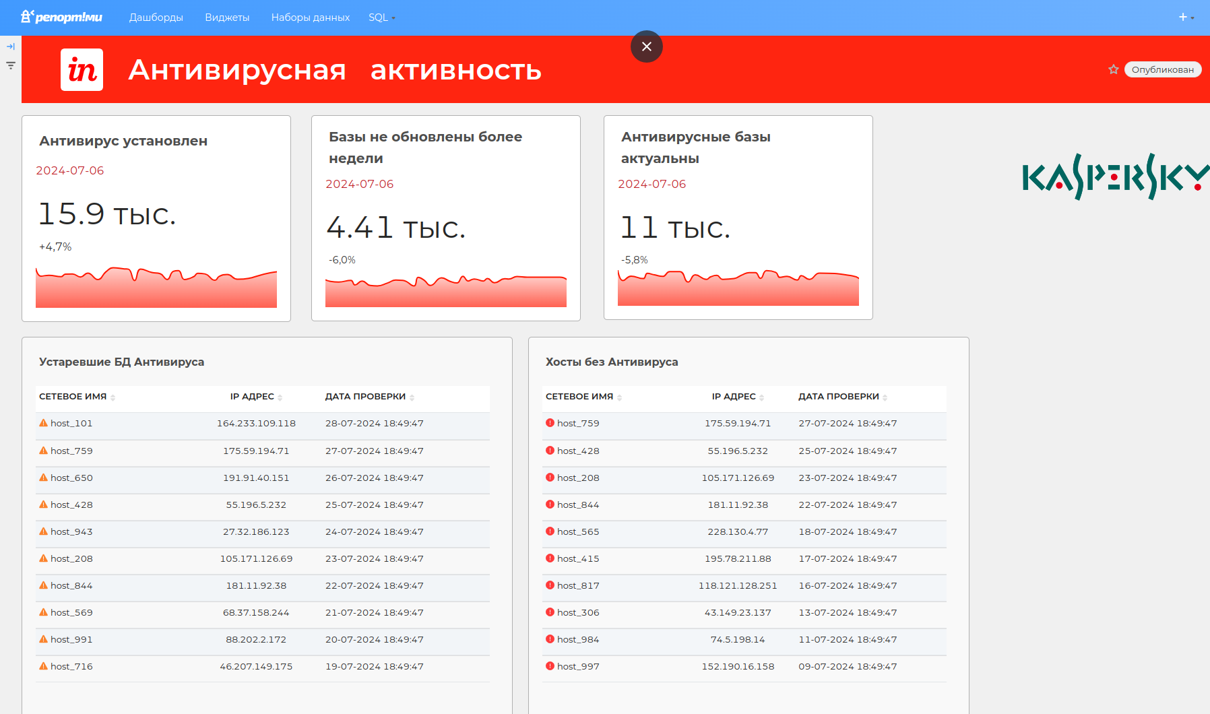
Task: Open the Виджеты menu item
Action: pyautogui.click(x=227, y=17)
